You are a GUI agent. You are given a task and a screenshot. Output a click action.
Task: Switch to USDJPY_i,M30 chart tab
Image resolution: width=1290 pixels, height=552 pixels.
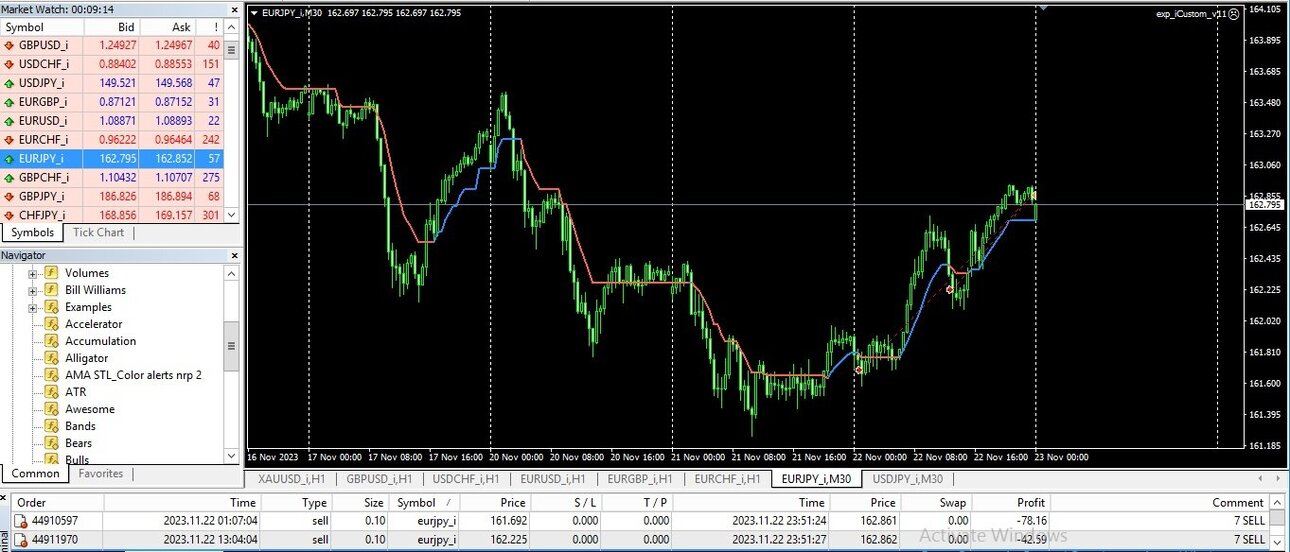tap(908, 479)
